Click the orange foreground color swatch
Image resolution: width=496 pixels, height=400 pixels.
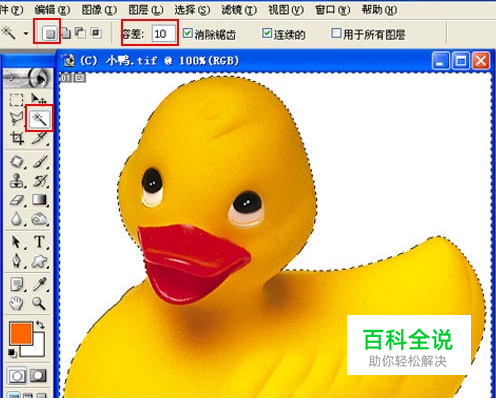pos(21,333)
